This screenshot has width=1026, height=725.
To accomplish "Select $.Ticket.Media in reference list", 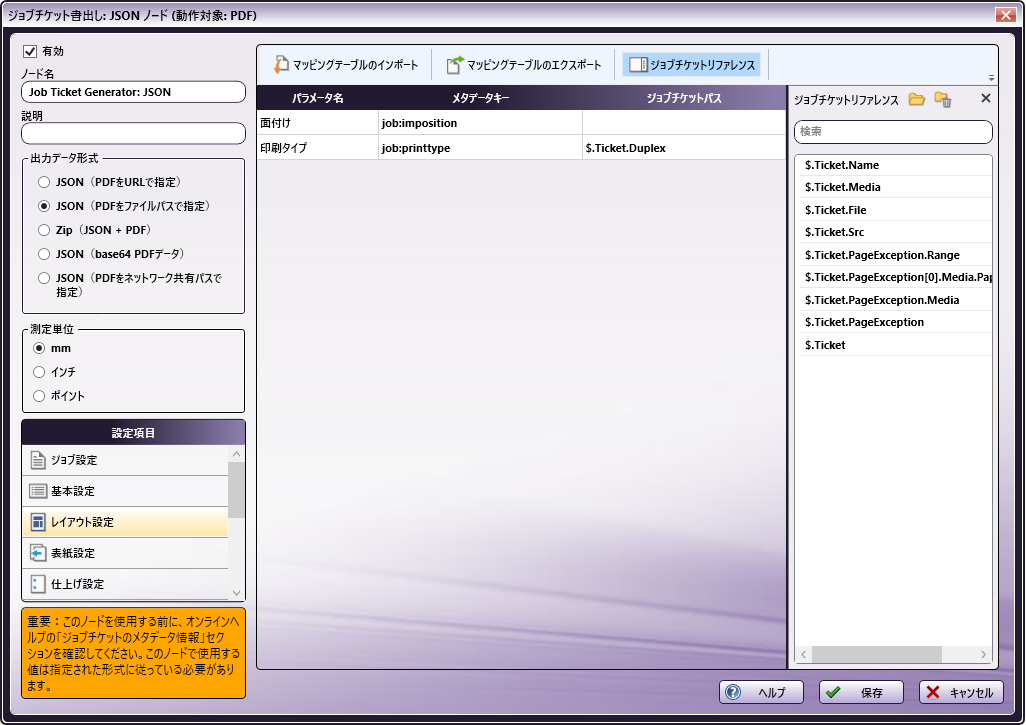I will click(x=895, y=187).
